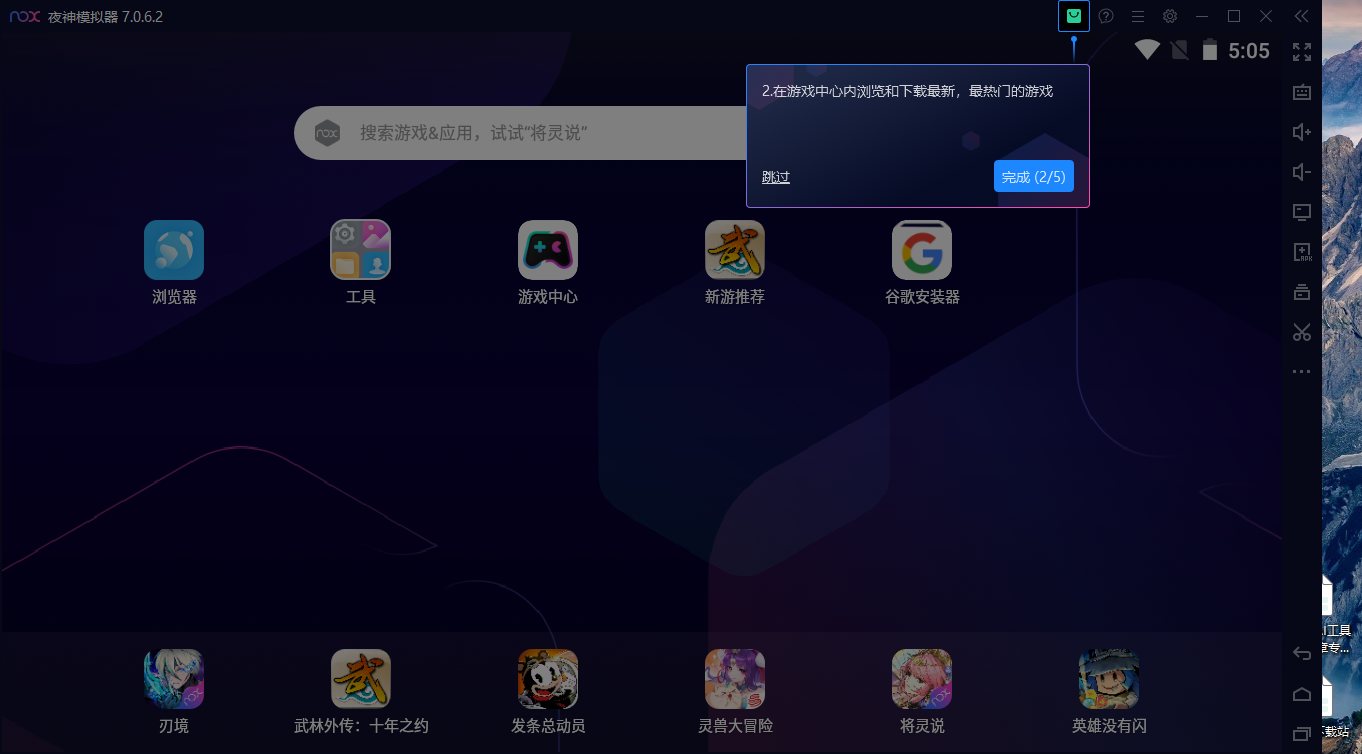Click the Android home button
Viewport: 1362px width, 754px height.
point(1302,694)
